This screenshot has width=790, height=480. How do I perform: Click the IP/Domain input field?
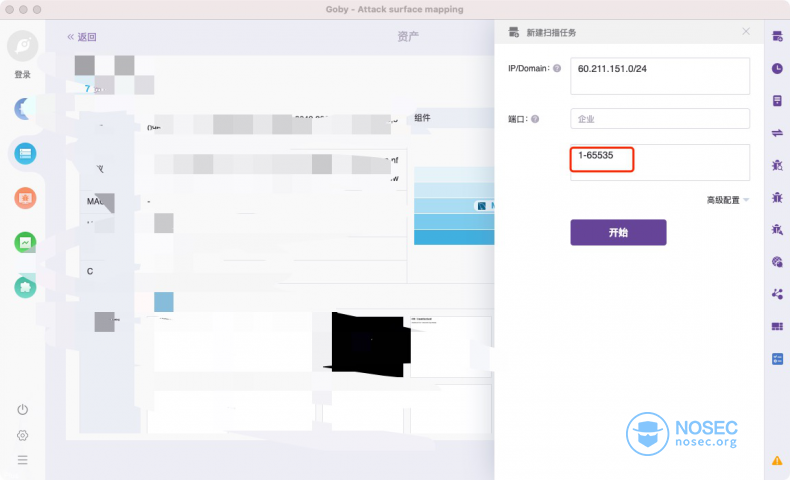pos(660,76)
